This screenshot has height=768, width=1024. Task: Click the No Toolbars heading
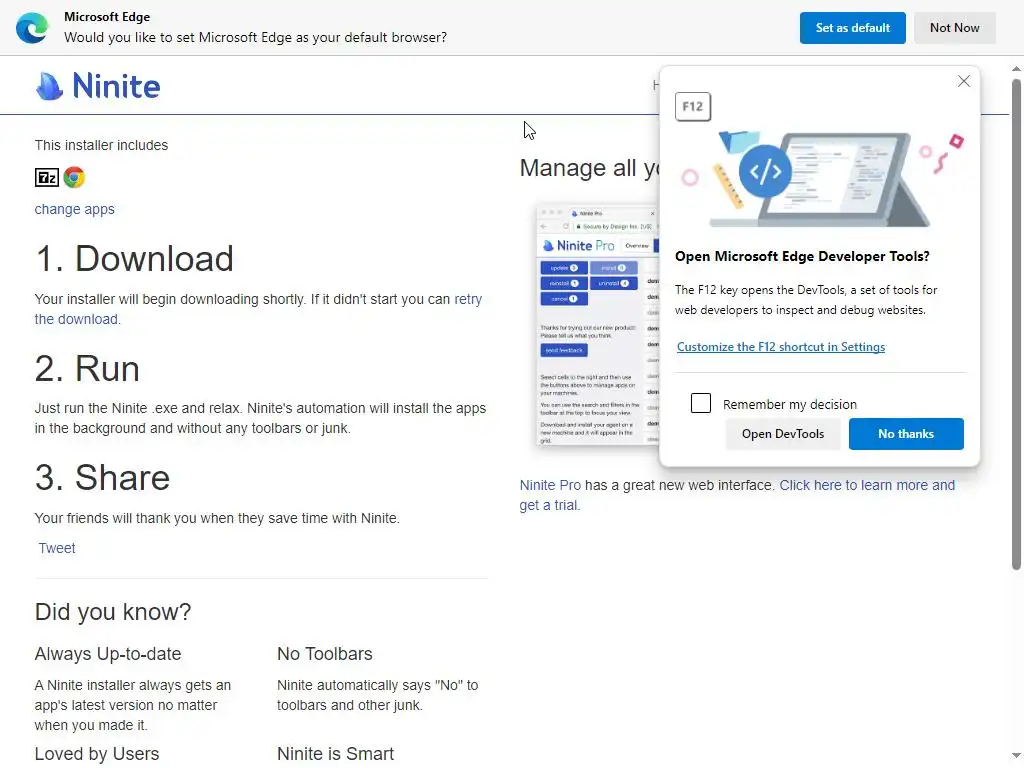[x=325, y=654]
